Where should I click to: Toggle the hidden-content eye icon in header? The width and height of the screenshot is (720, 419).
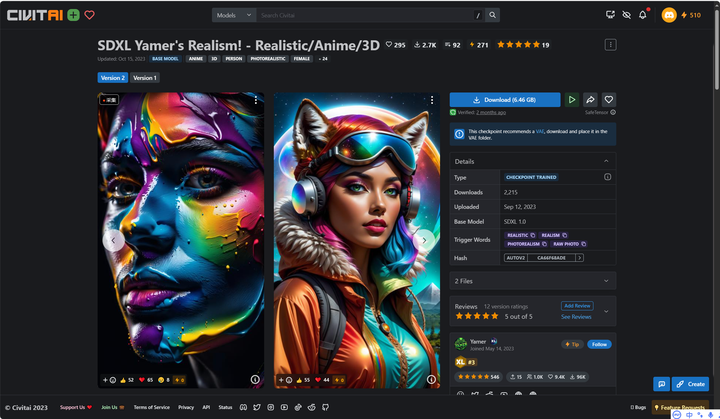[626, 15]
